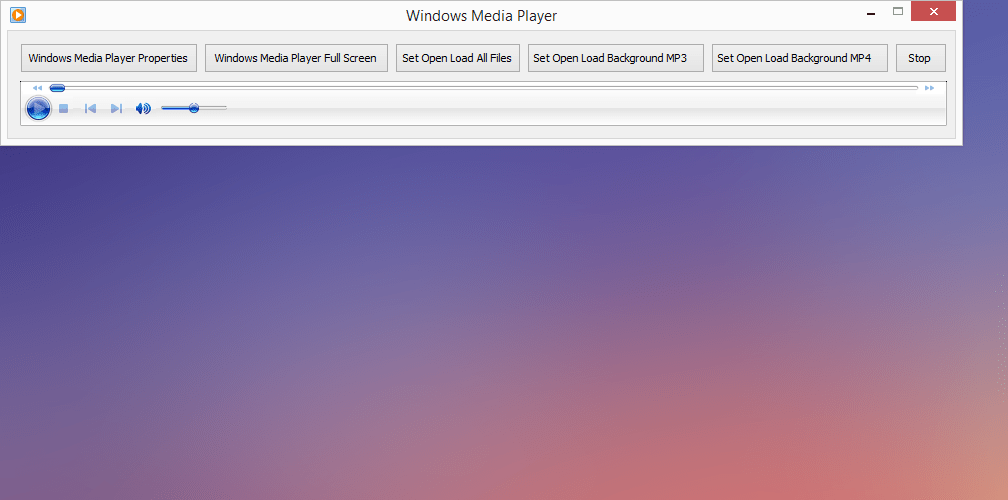
Task: Click the fast-forward double-arrow icon
Action: [929, 88]
